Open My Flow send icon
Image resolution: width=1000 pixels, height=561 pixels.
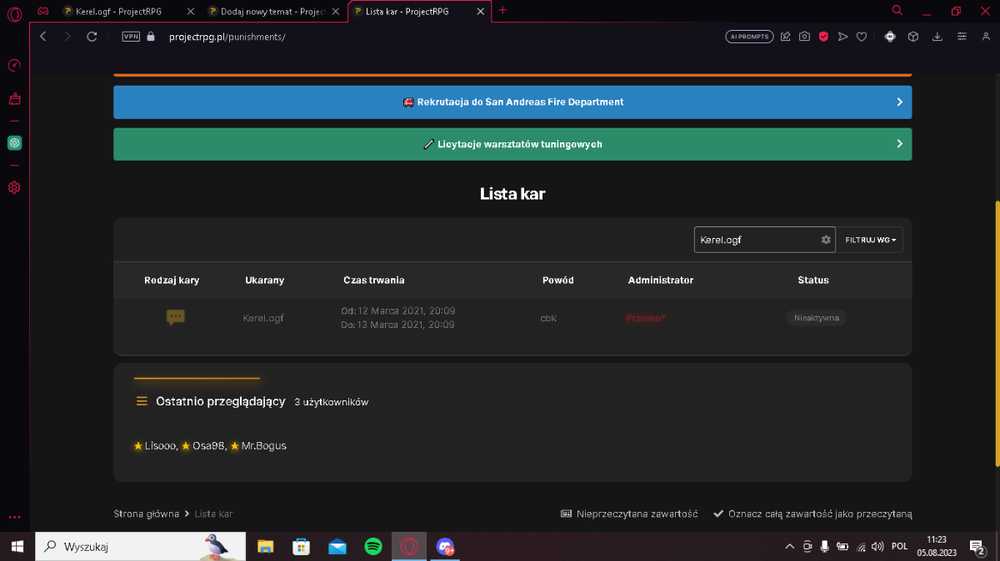point(842,36)
